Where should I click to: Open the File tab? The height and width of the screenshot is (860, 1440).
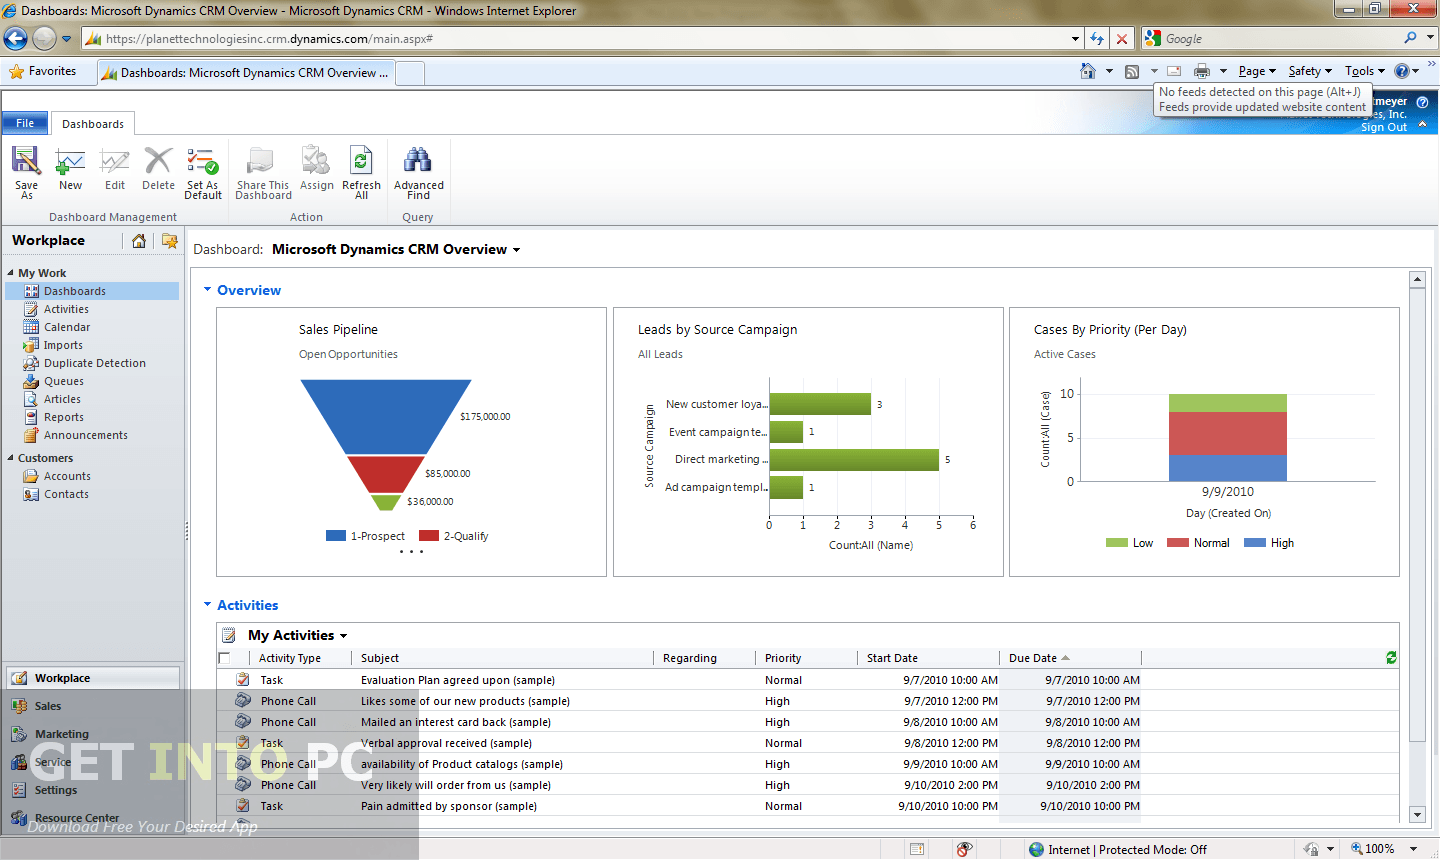(x=25, y=123)
